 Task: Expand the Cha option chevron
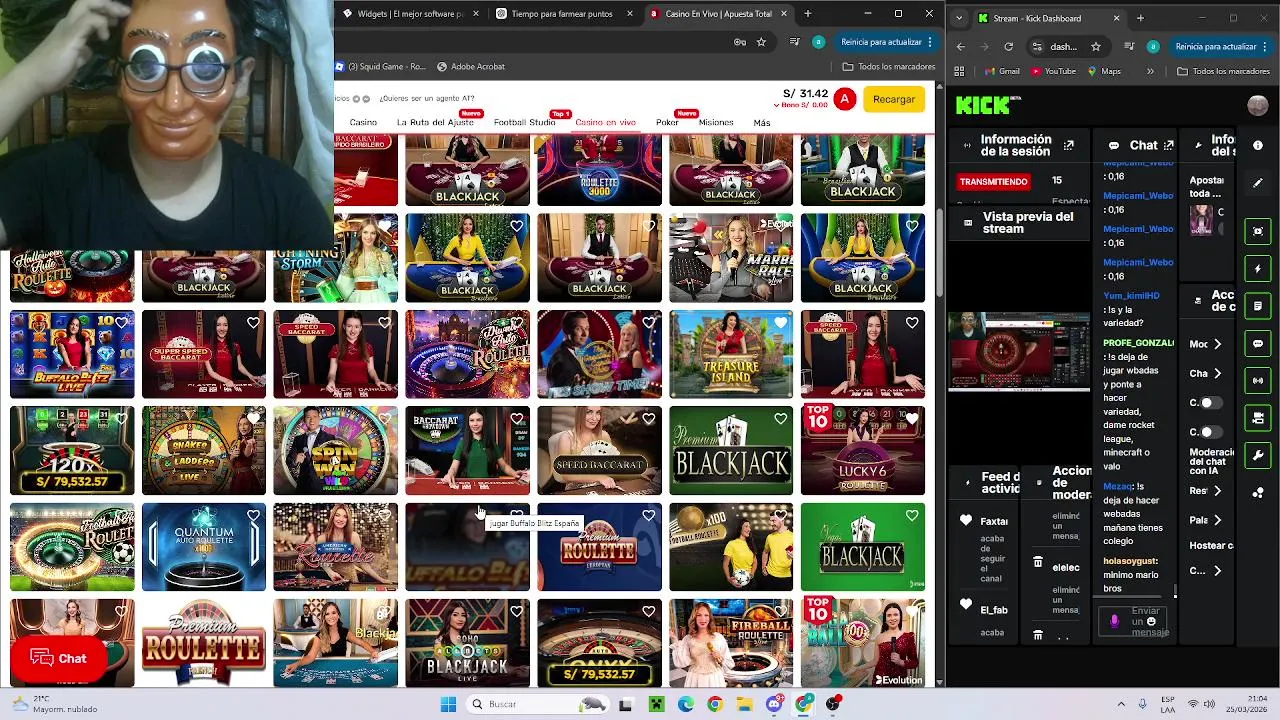[x=1217, y=373]
